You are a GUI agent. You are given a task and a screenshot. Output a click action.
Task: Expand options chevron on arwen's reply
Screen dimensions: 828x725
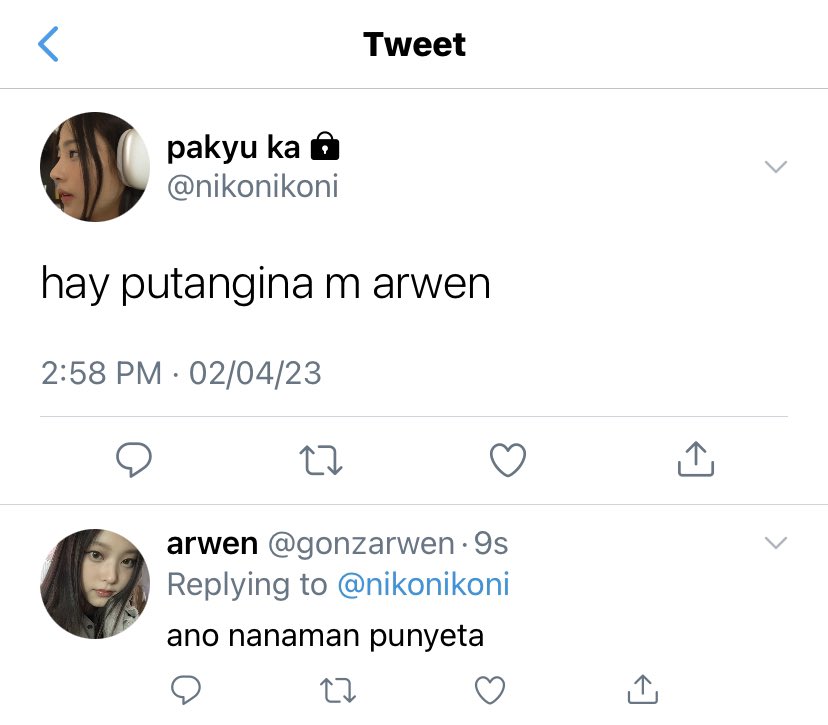coord(776,542)
